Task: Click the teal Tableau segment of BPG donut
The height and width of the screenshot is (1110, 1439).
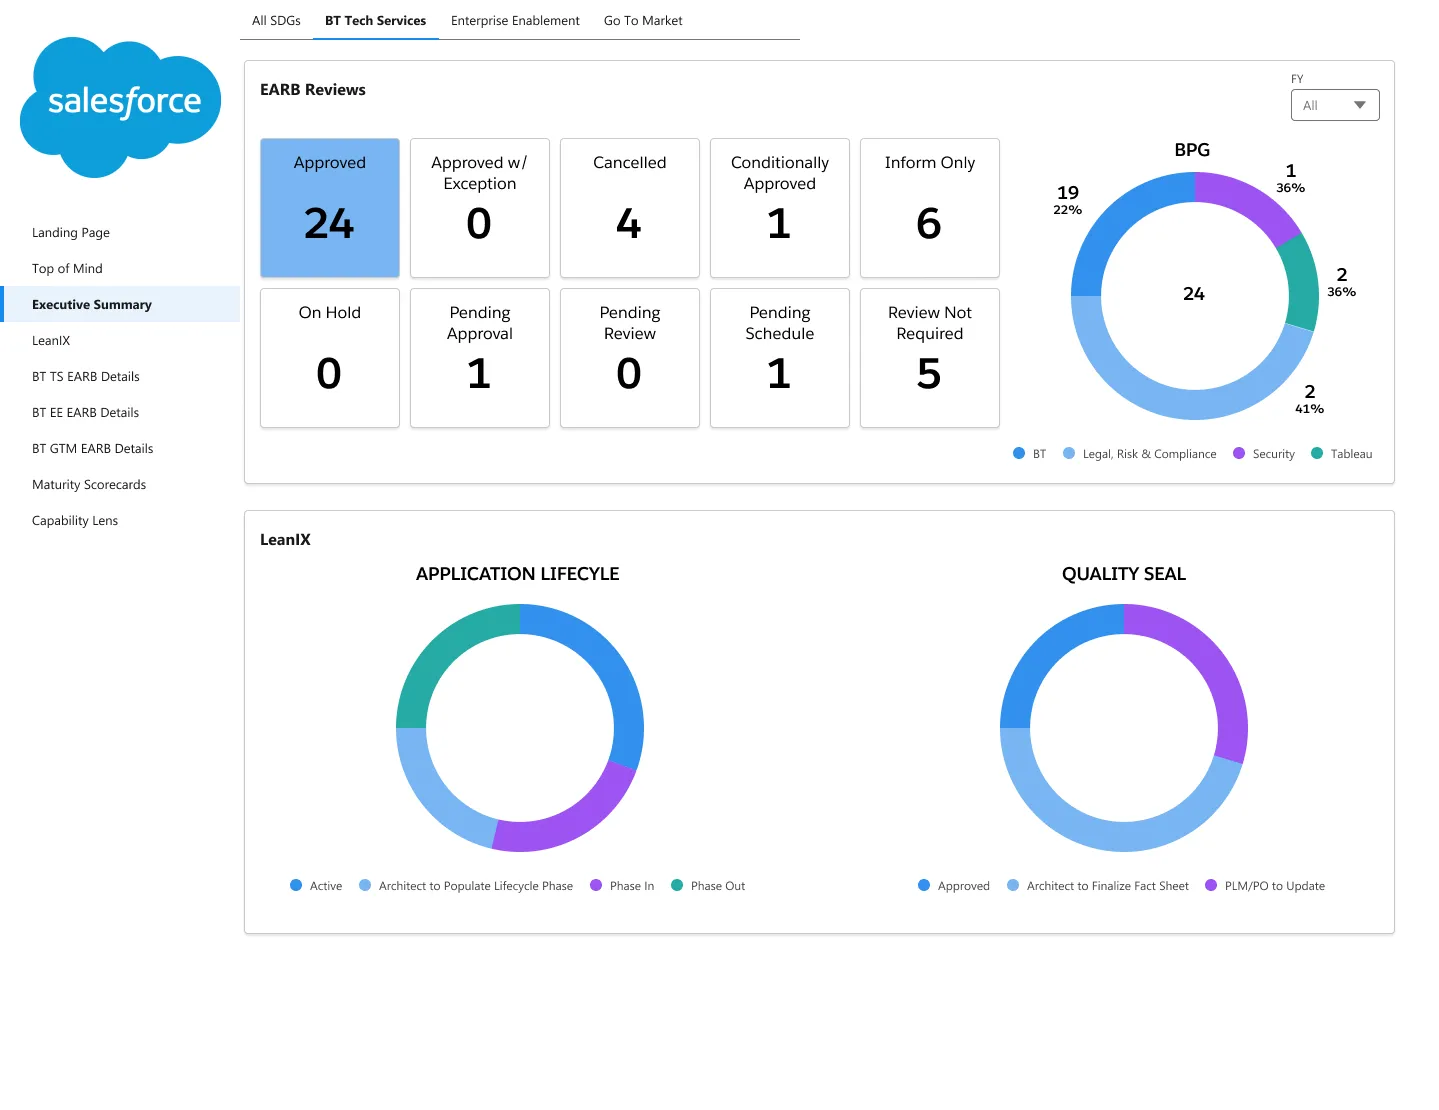Action: click(x=1301, y=283)
